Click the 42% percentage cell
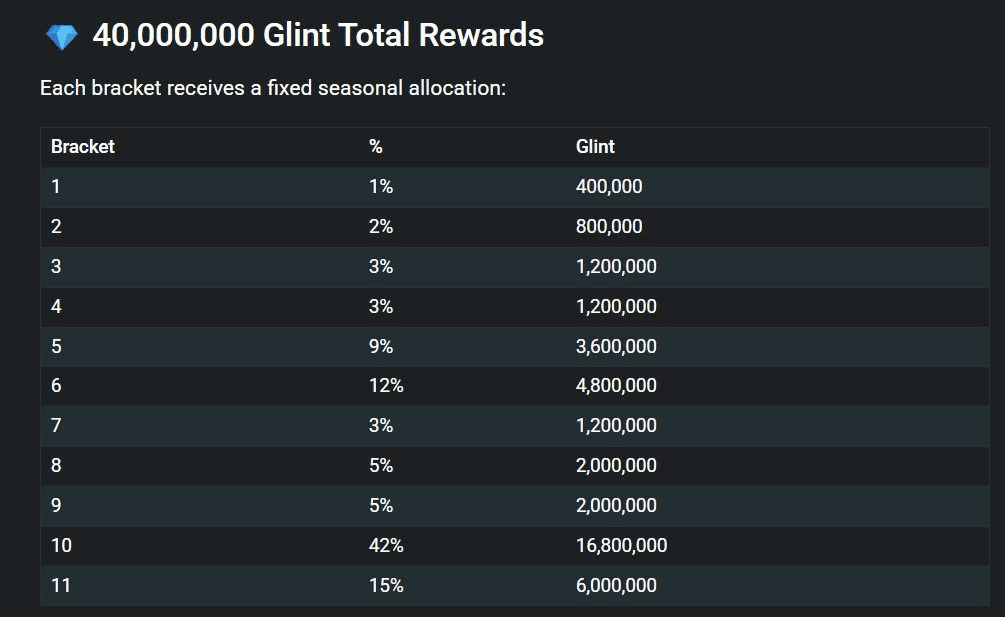1005x617 pixels. 386,546
